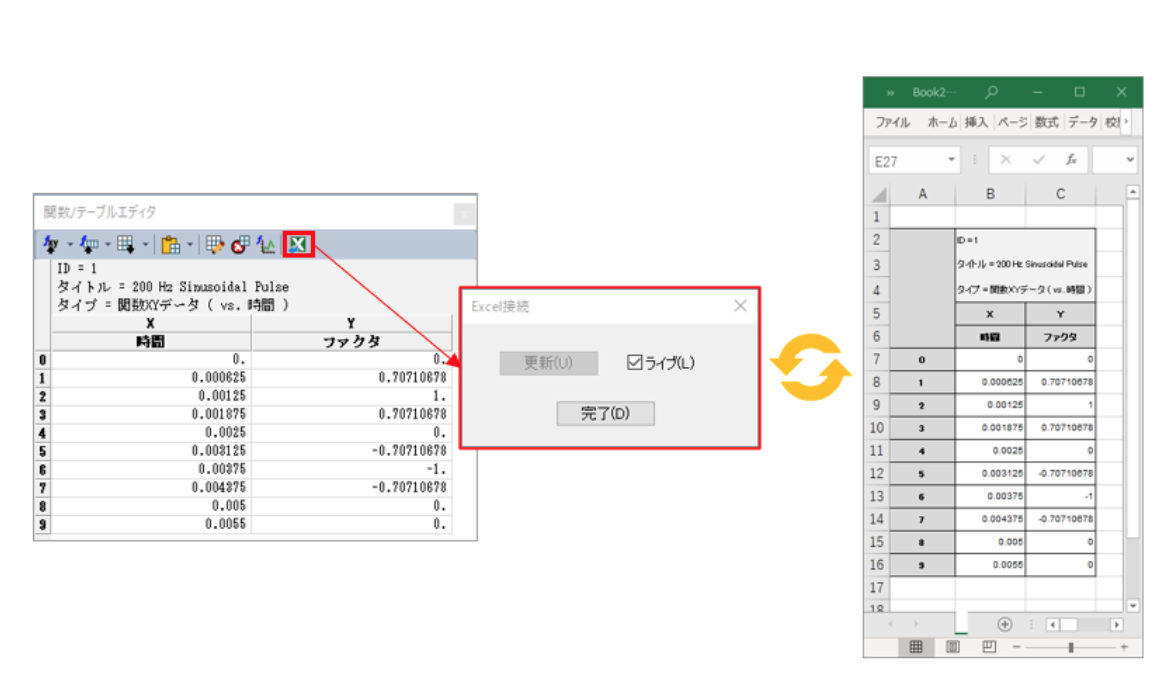The width and height of the screenshot is (1172, 674).
Task: Click the clipboard paste icon in editor toolbar
Action: (x=170, y=244)
